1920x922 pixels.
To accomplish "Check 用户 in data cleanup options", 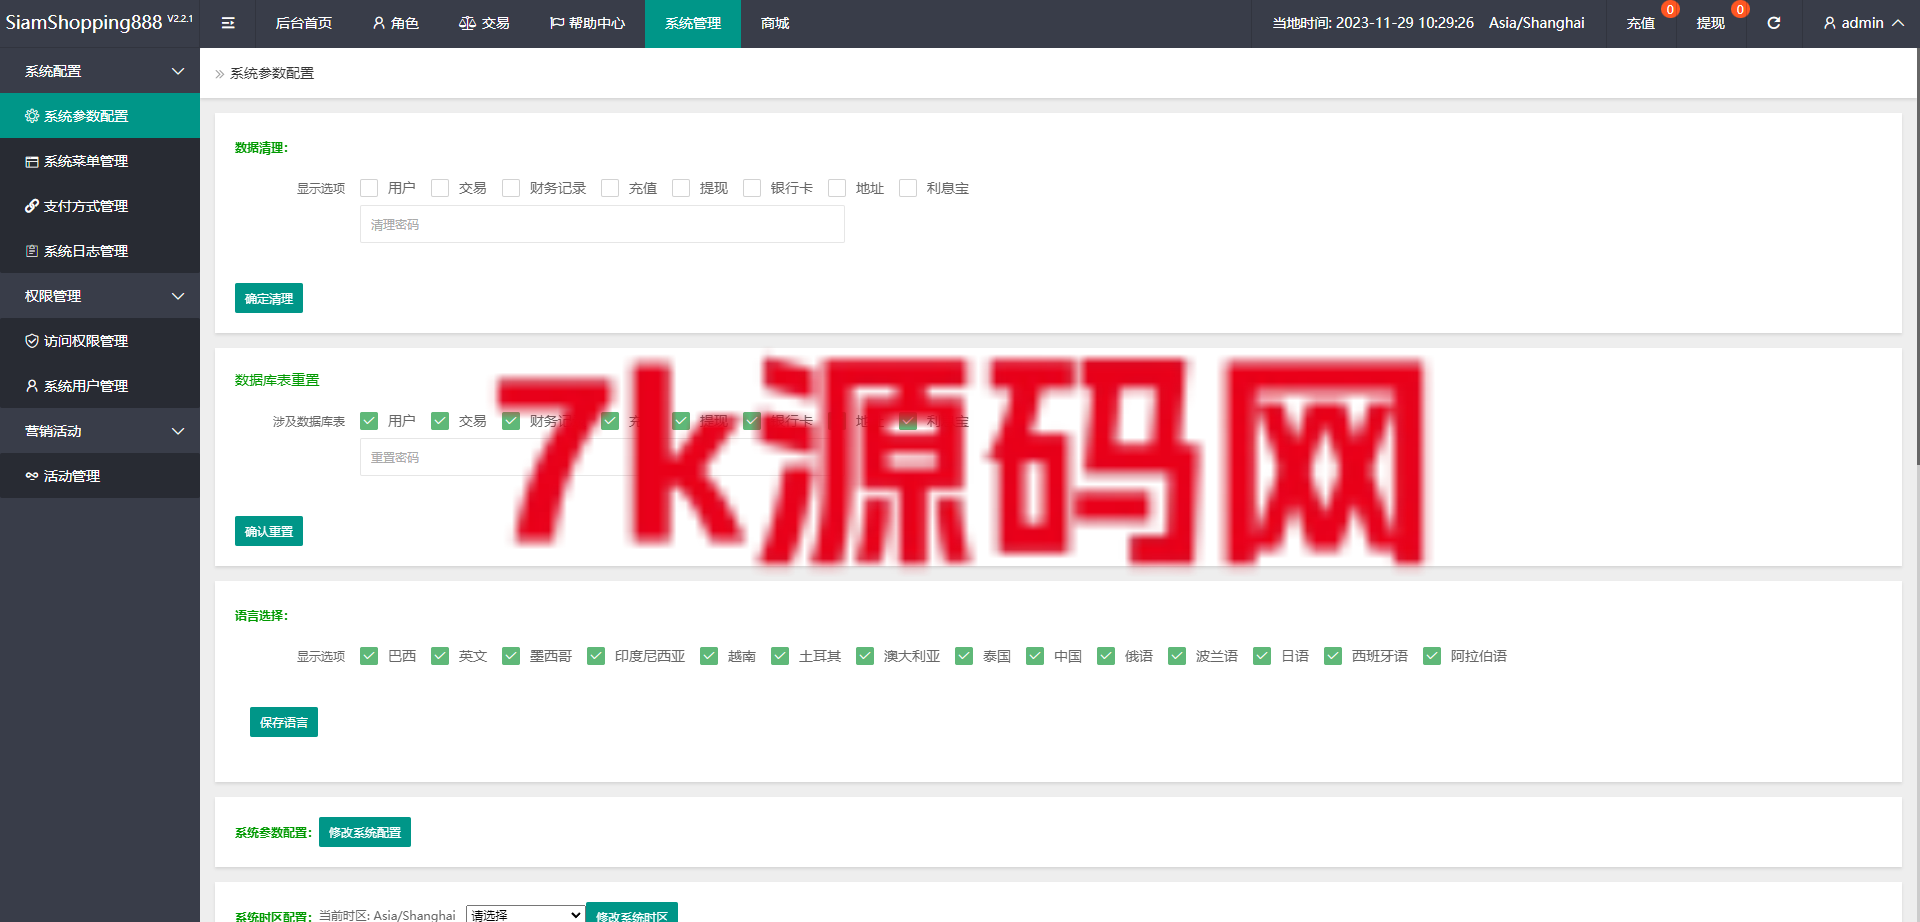I will click(x=369, y=188).
